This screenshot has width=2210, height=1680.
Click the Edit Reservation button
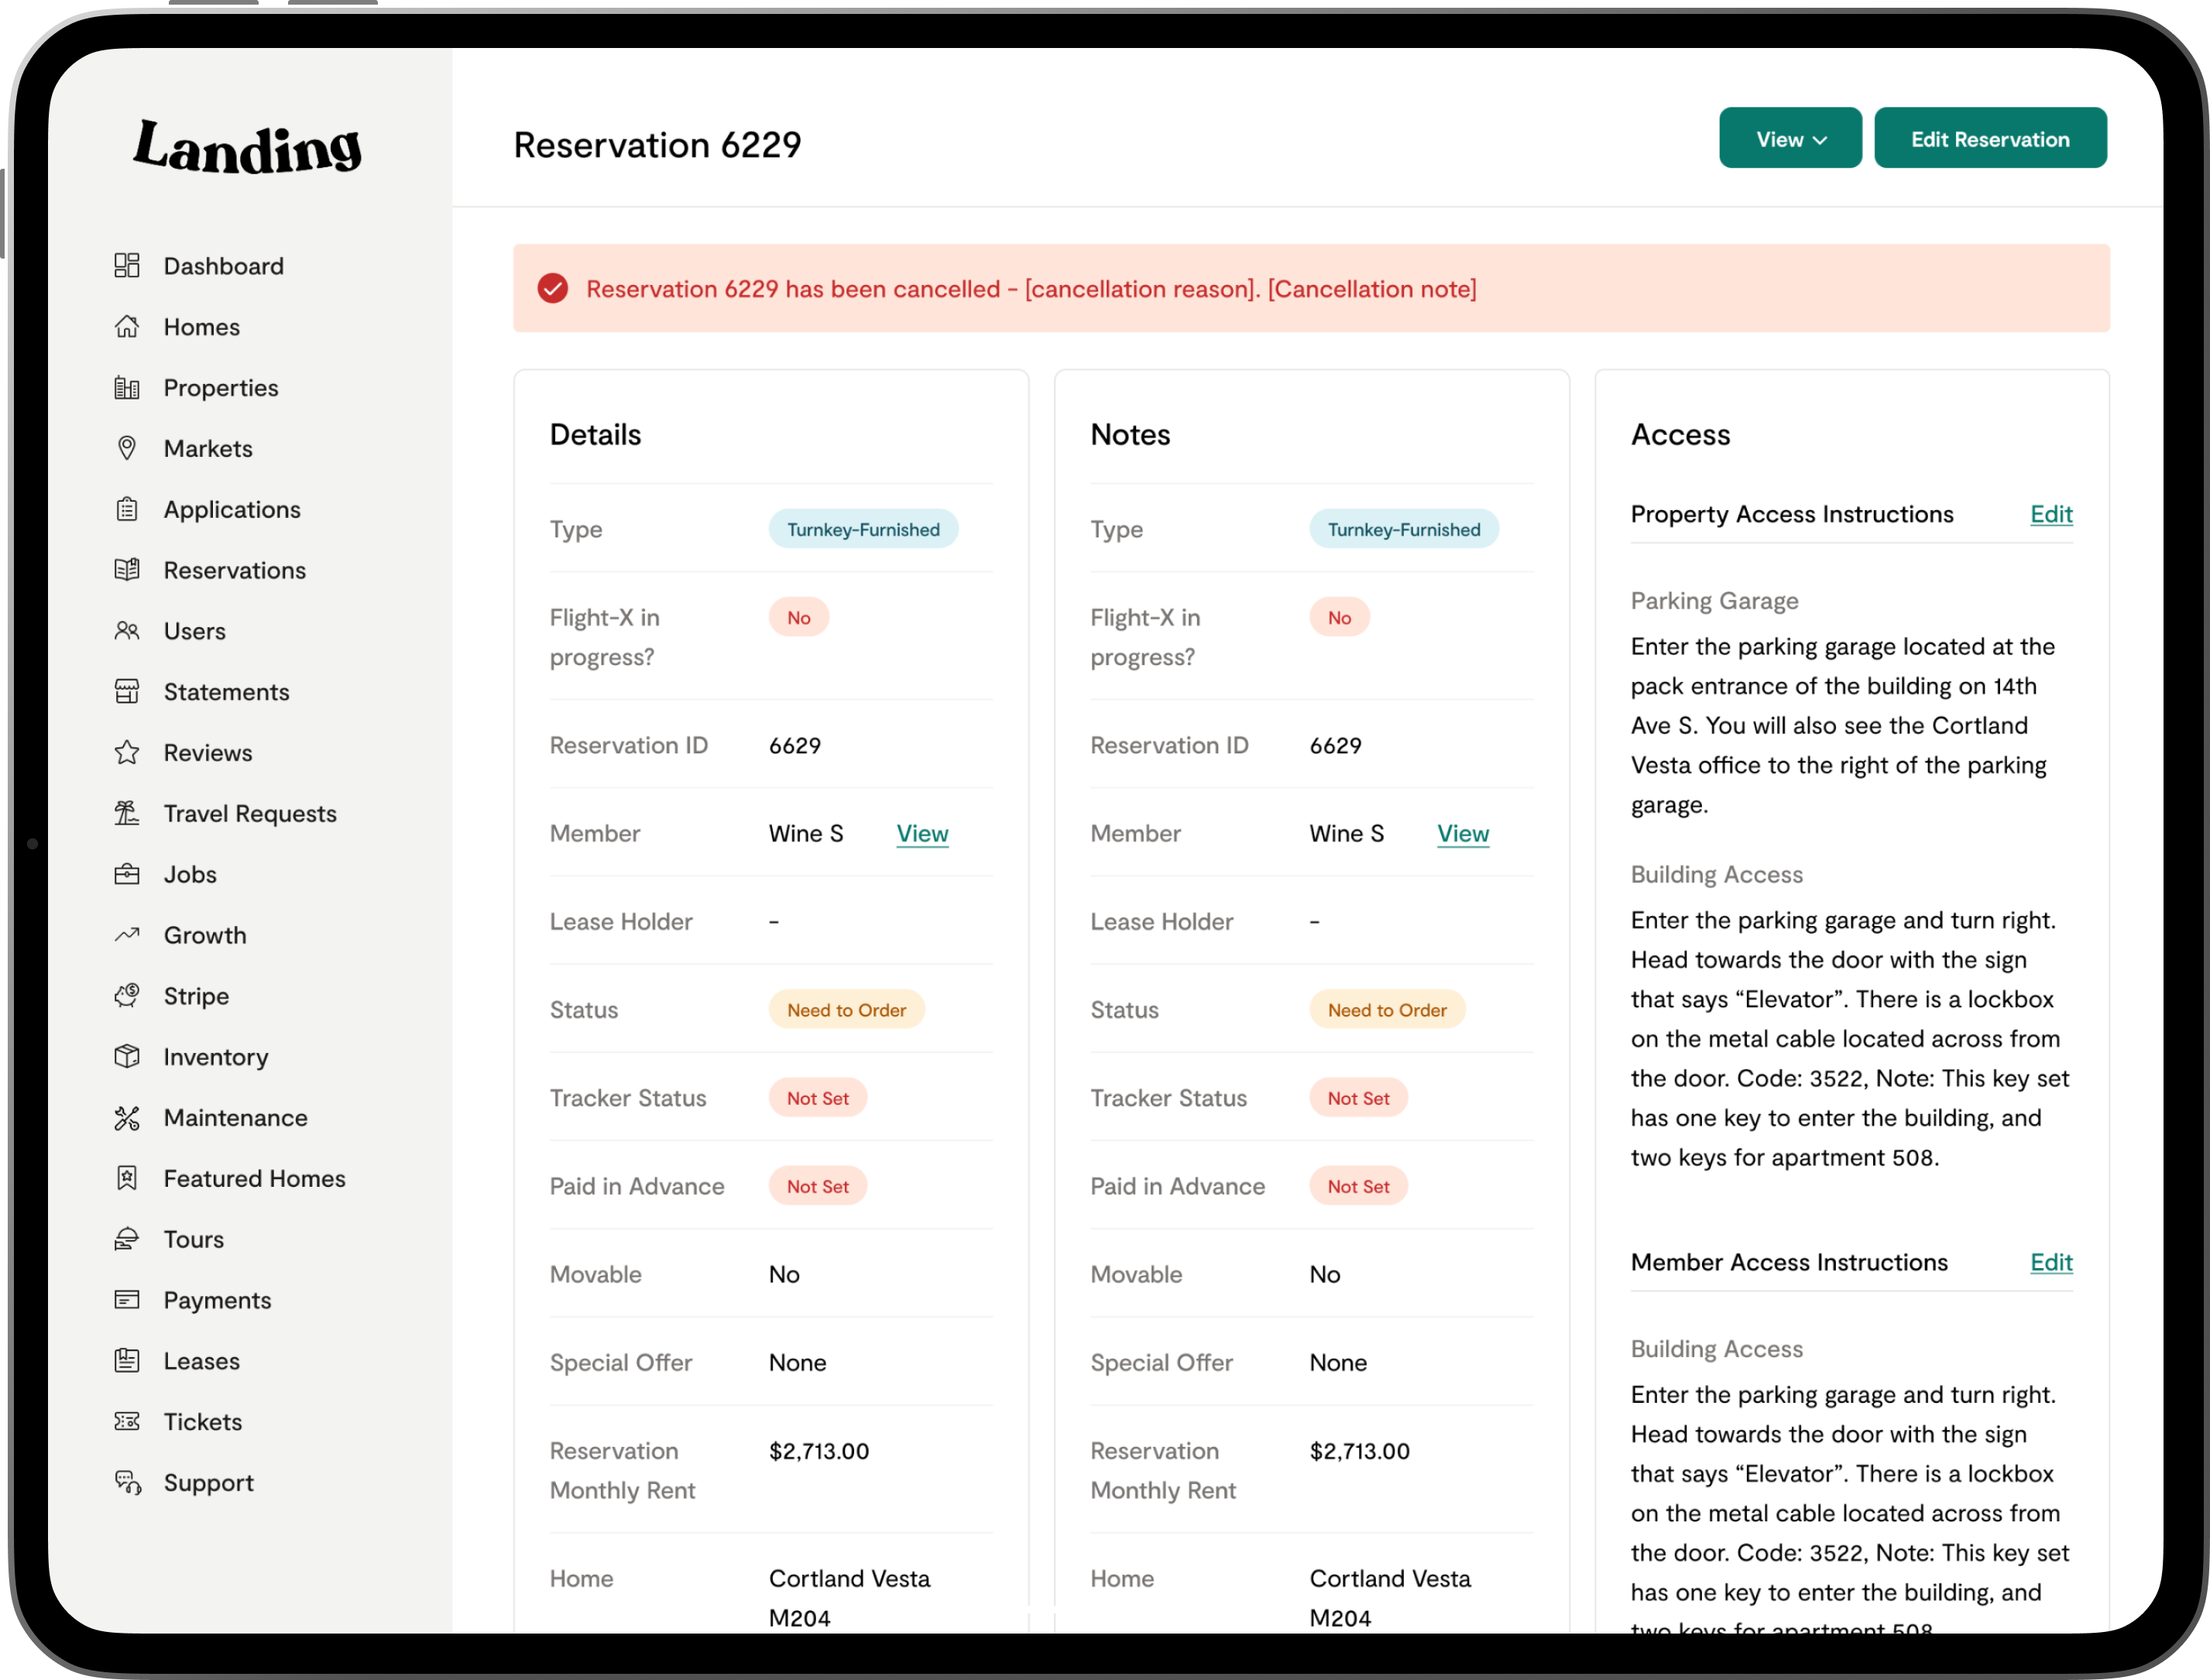(x=1990, y=139)
